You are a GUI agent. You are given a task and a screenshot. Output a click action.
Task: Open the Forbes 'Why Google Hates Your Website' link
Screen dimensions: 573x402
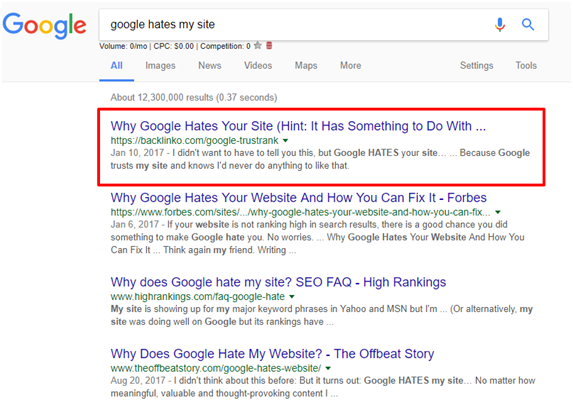click(299, 198)
